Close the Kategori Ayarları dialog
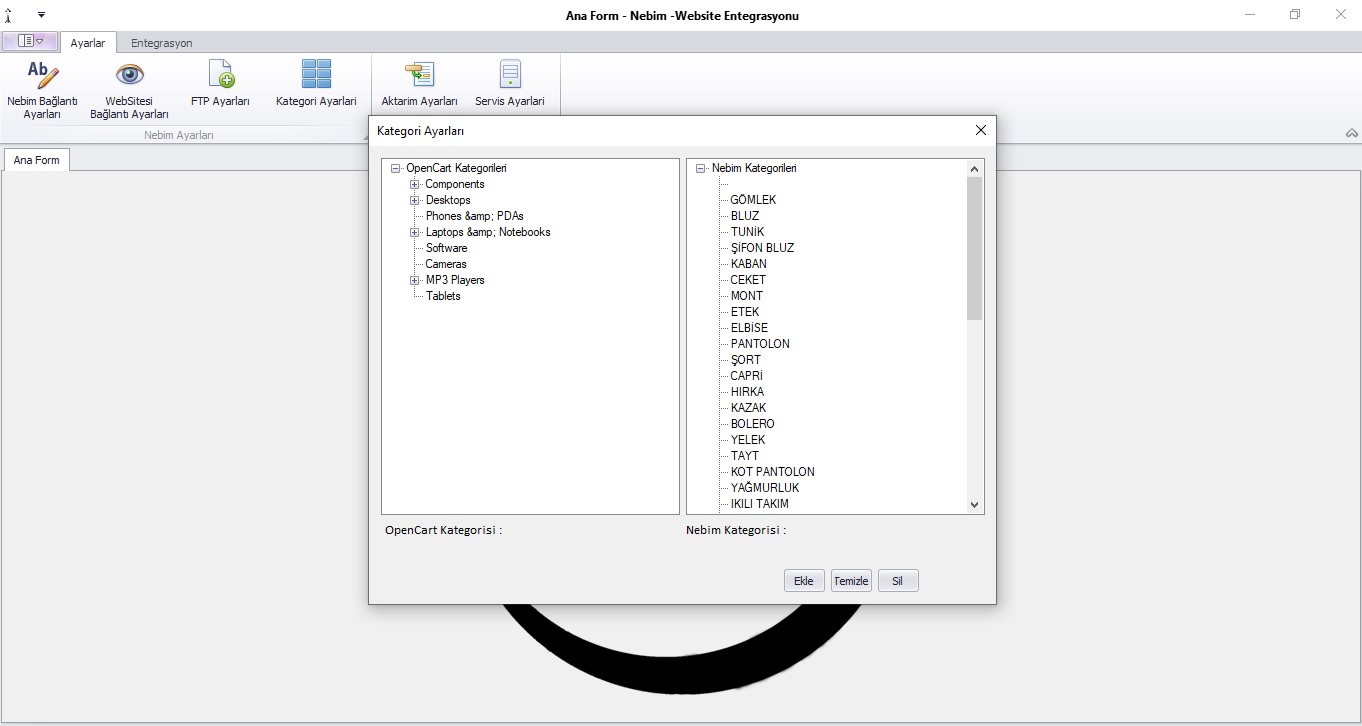Screen dimensions: 1362x726 tap(981, 130)
